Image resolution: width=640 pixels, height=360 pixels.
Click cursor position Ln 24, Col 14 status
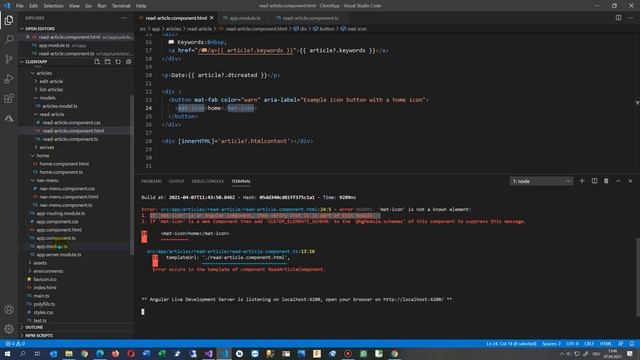pyautogui.click(x=511, y=344)
